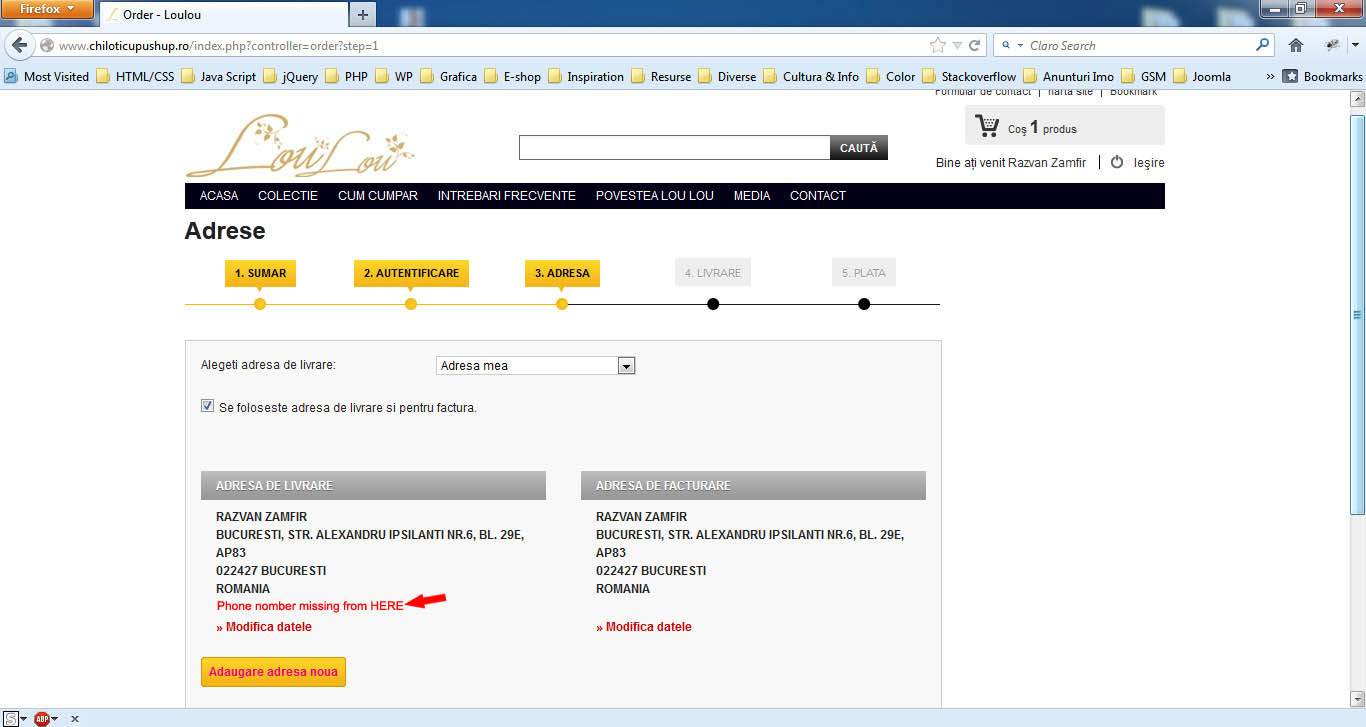The image size is (1366, 727).
Task: Open POVESTEA LOU LOU menu item
Action: click(x=655, y=196)
